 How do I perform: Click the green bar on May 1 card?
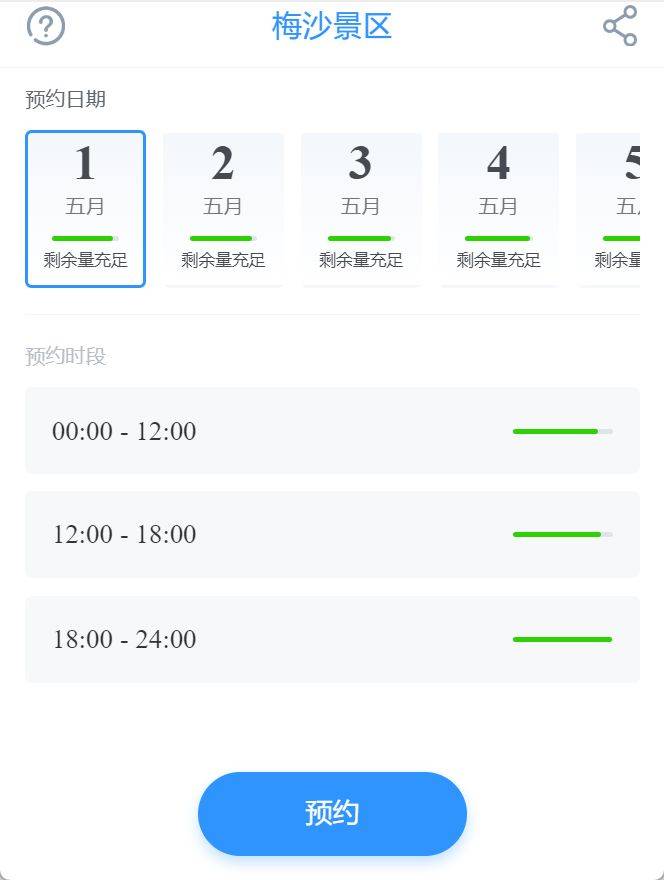(x=85, y=239)
